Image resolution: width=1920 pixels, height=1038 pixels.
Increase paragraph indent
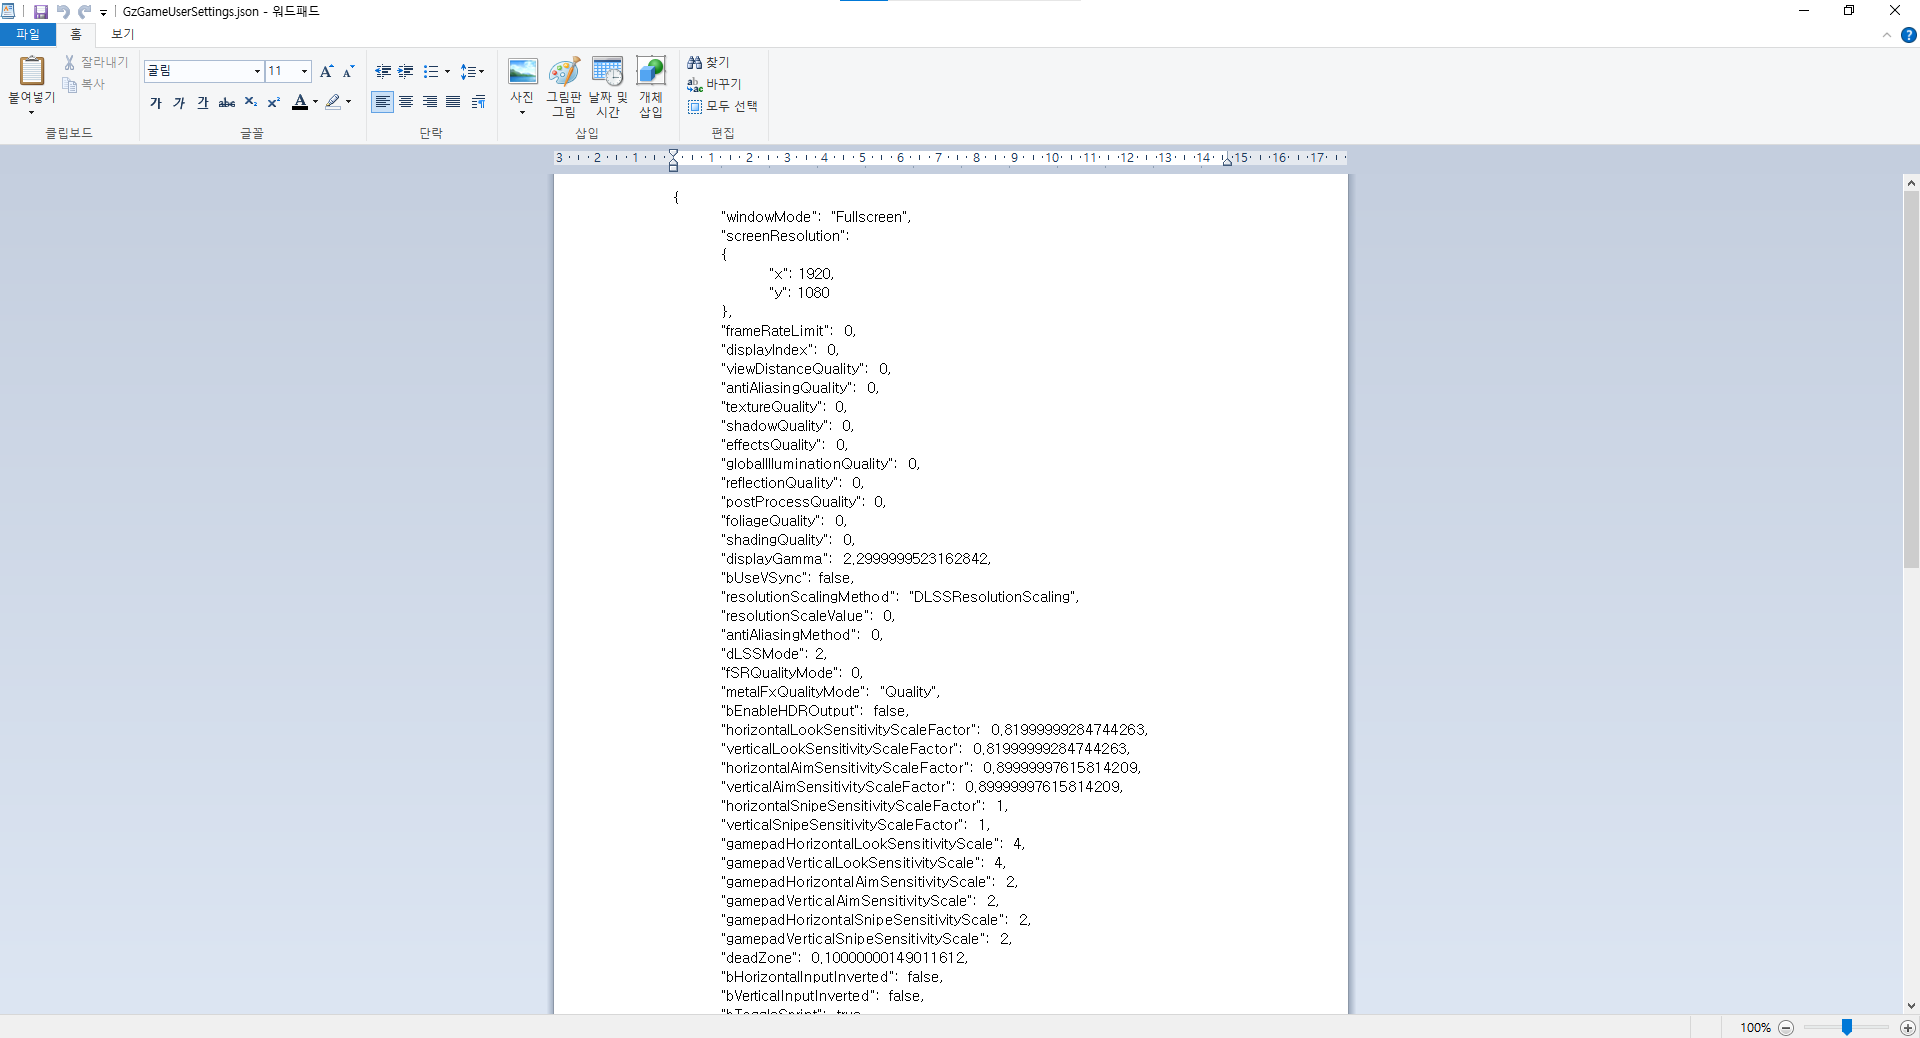[405, 71]
